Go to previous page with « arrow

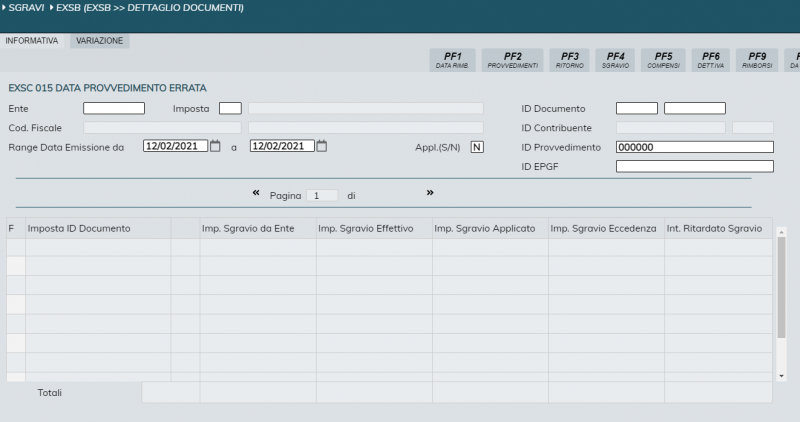(256, 194)
